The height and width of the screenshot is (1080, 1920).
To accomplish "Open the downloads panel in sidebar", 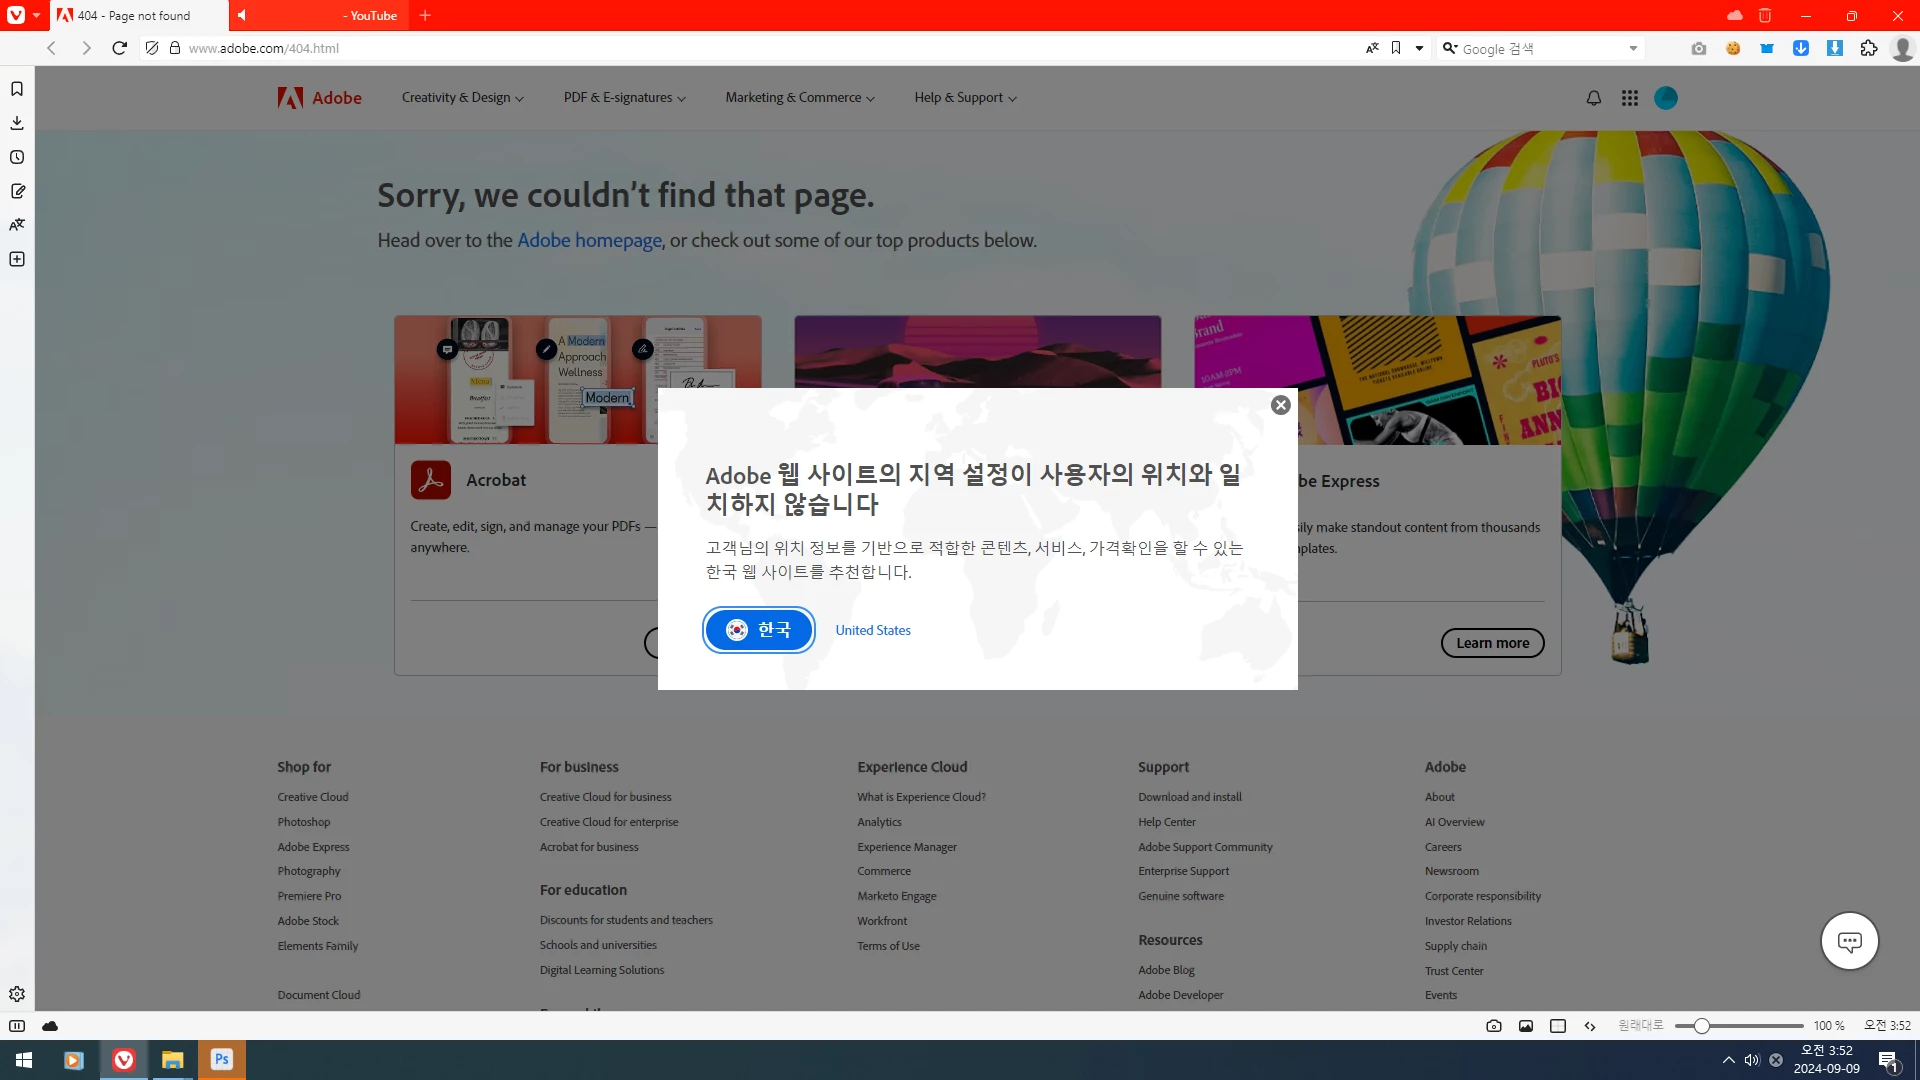I will pyautogui.click(x=17, y=123).
